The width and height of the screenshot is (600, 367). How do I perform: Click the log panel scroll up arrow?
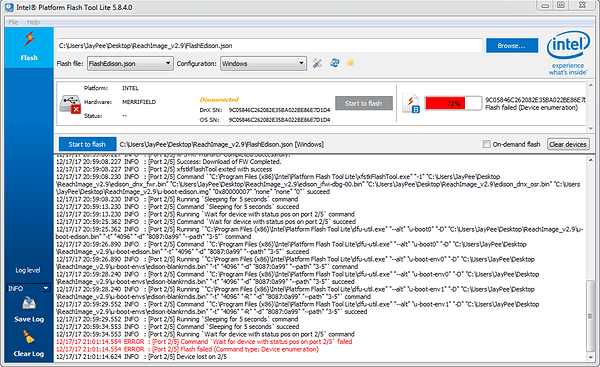pyautogui.click(x=590, y=160)
